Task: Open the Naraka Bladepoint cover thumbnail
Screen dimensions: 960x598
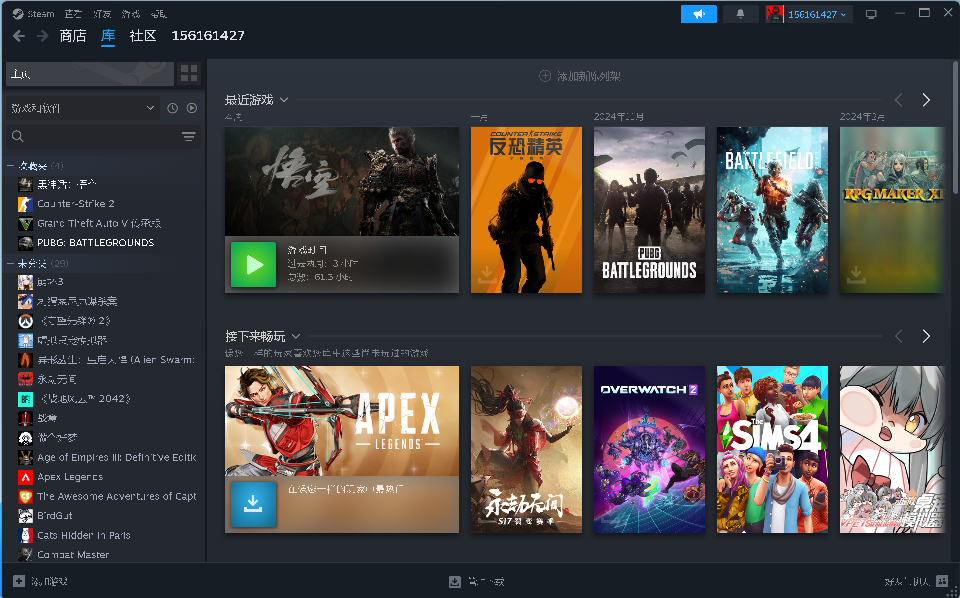Action: click(527, 449)
